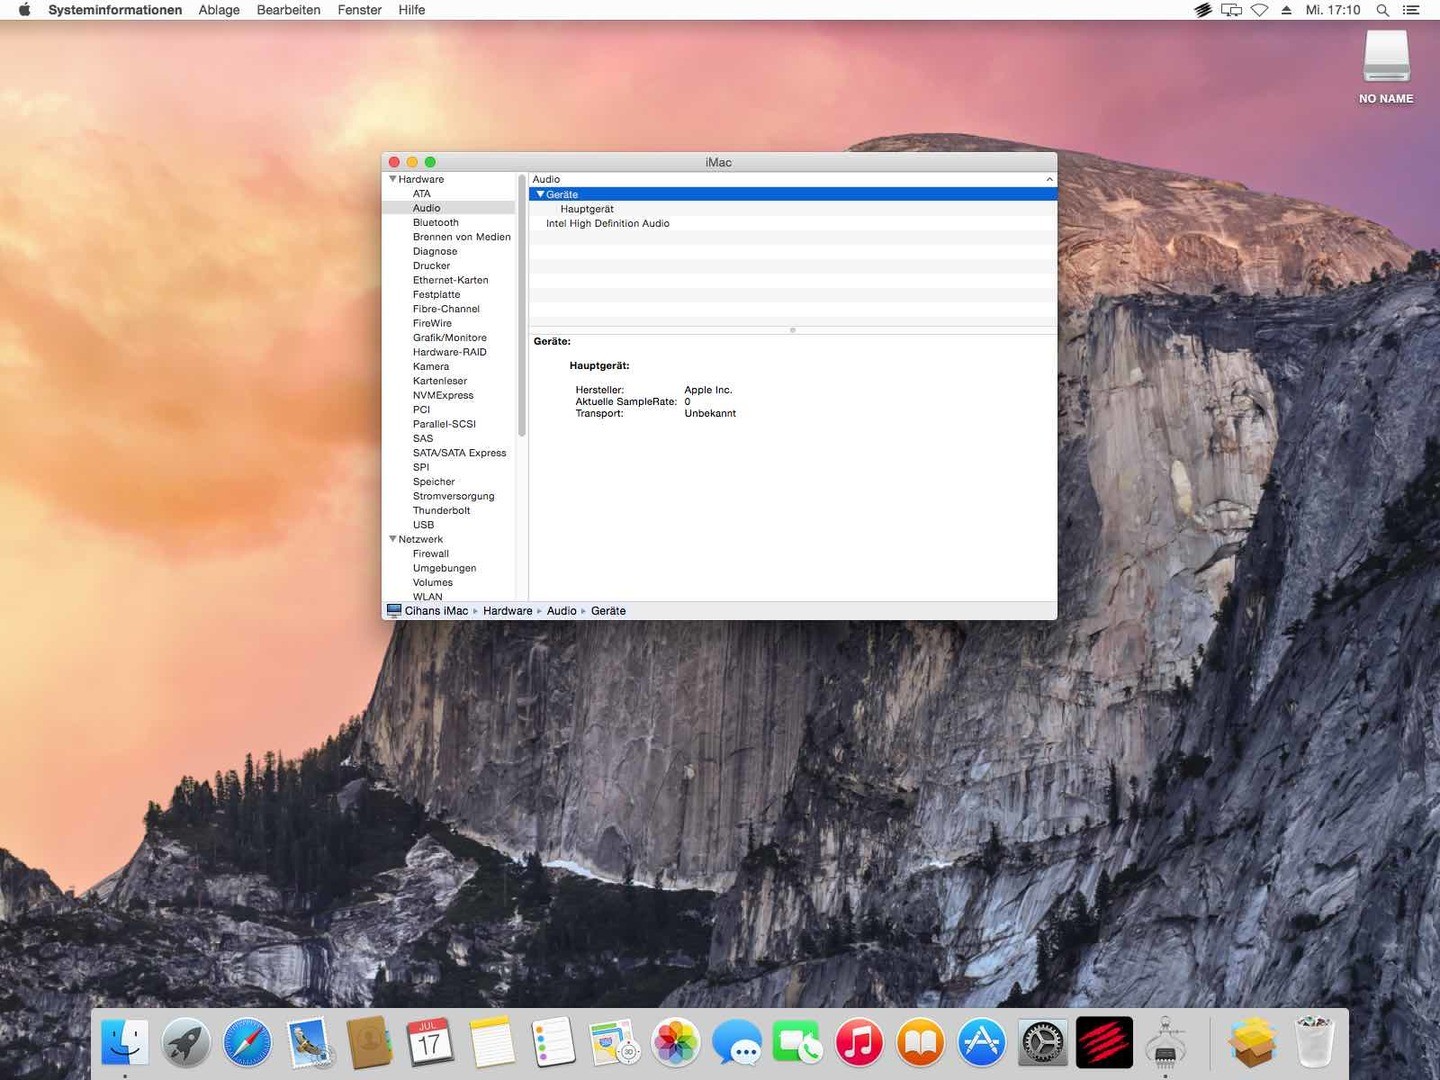Open Launchpad rocket icon in Dock
Viewport: 1440px width, 1080px height.
186,1043
